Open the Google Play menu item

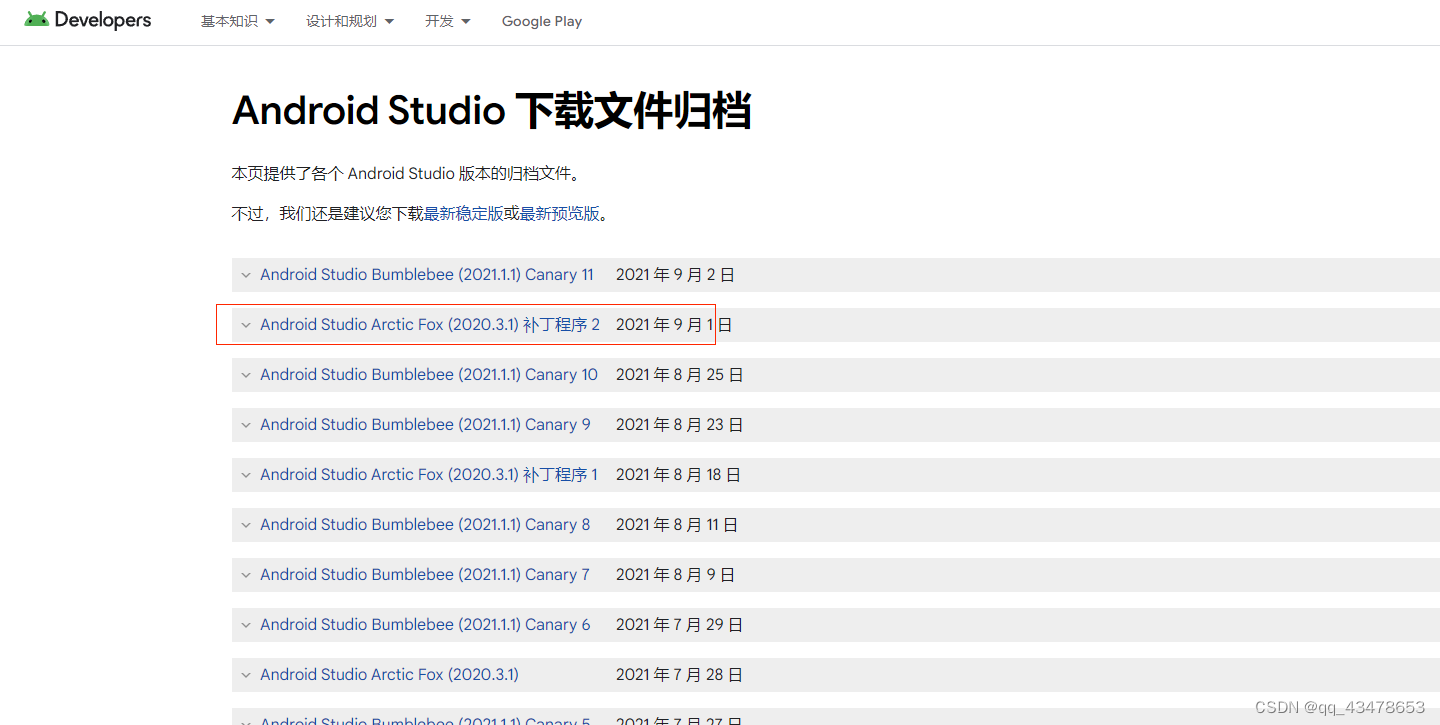click(541, 20)
